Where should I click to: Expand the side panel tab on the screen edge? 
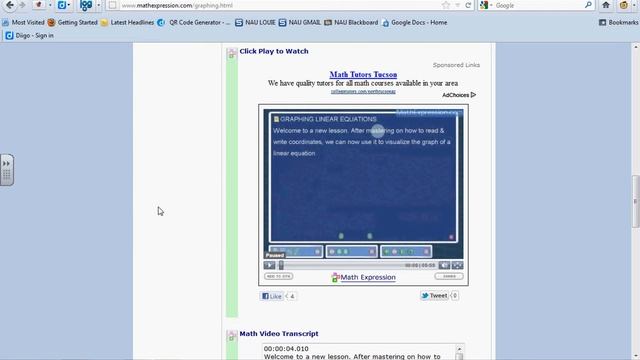click(x=7, y=170)
